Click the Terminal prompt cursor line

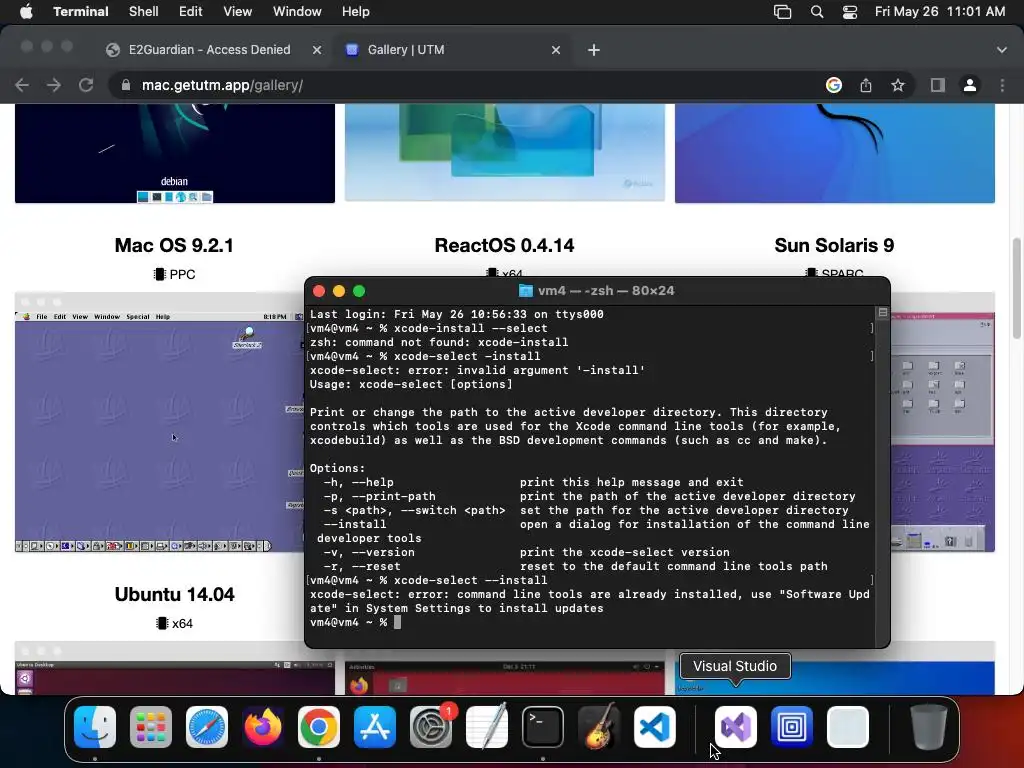[x=398, y=622]
